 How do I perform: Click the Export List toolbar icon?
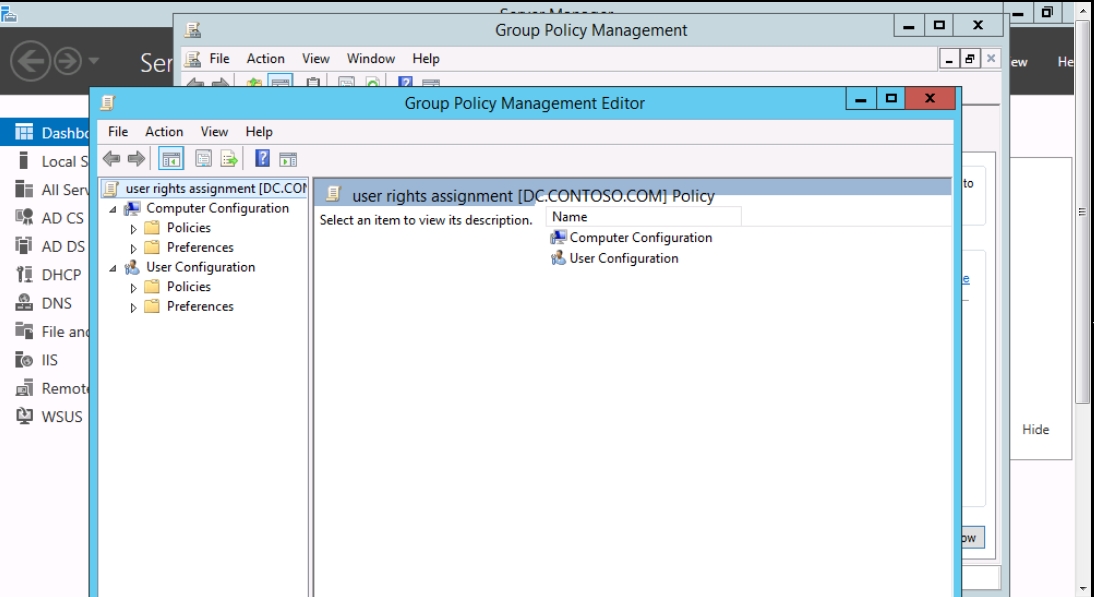(229, 159)
